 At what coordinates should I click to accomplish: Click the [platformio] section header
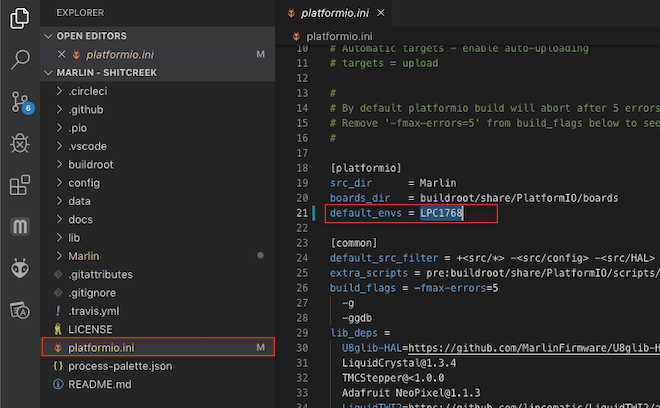(366, 168)
